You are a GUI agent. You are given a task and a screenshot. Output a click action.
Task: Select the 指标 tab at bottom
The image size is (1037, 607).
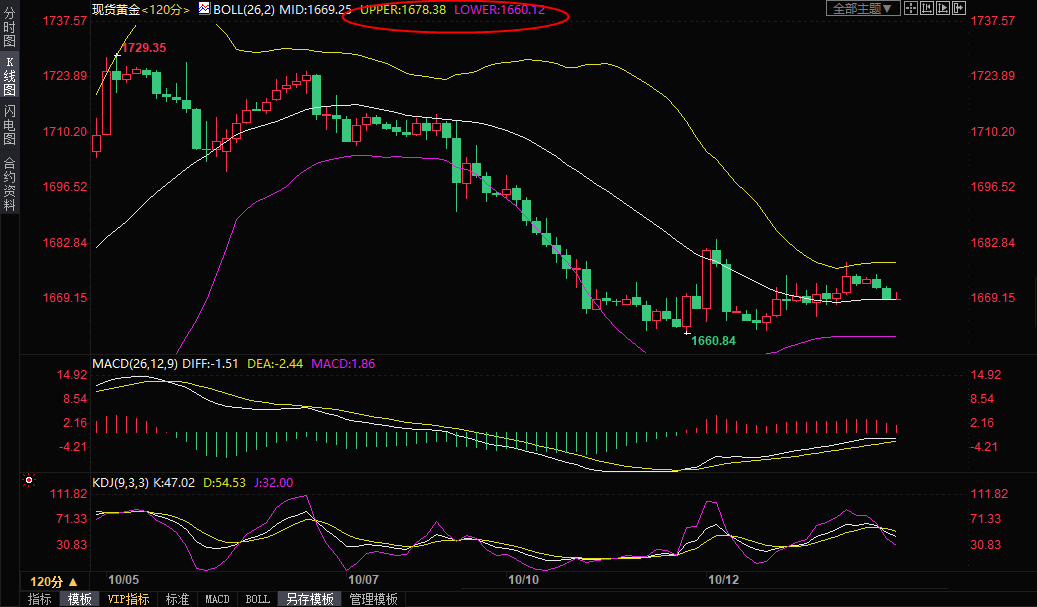click(x=40, y=599)
